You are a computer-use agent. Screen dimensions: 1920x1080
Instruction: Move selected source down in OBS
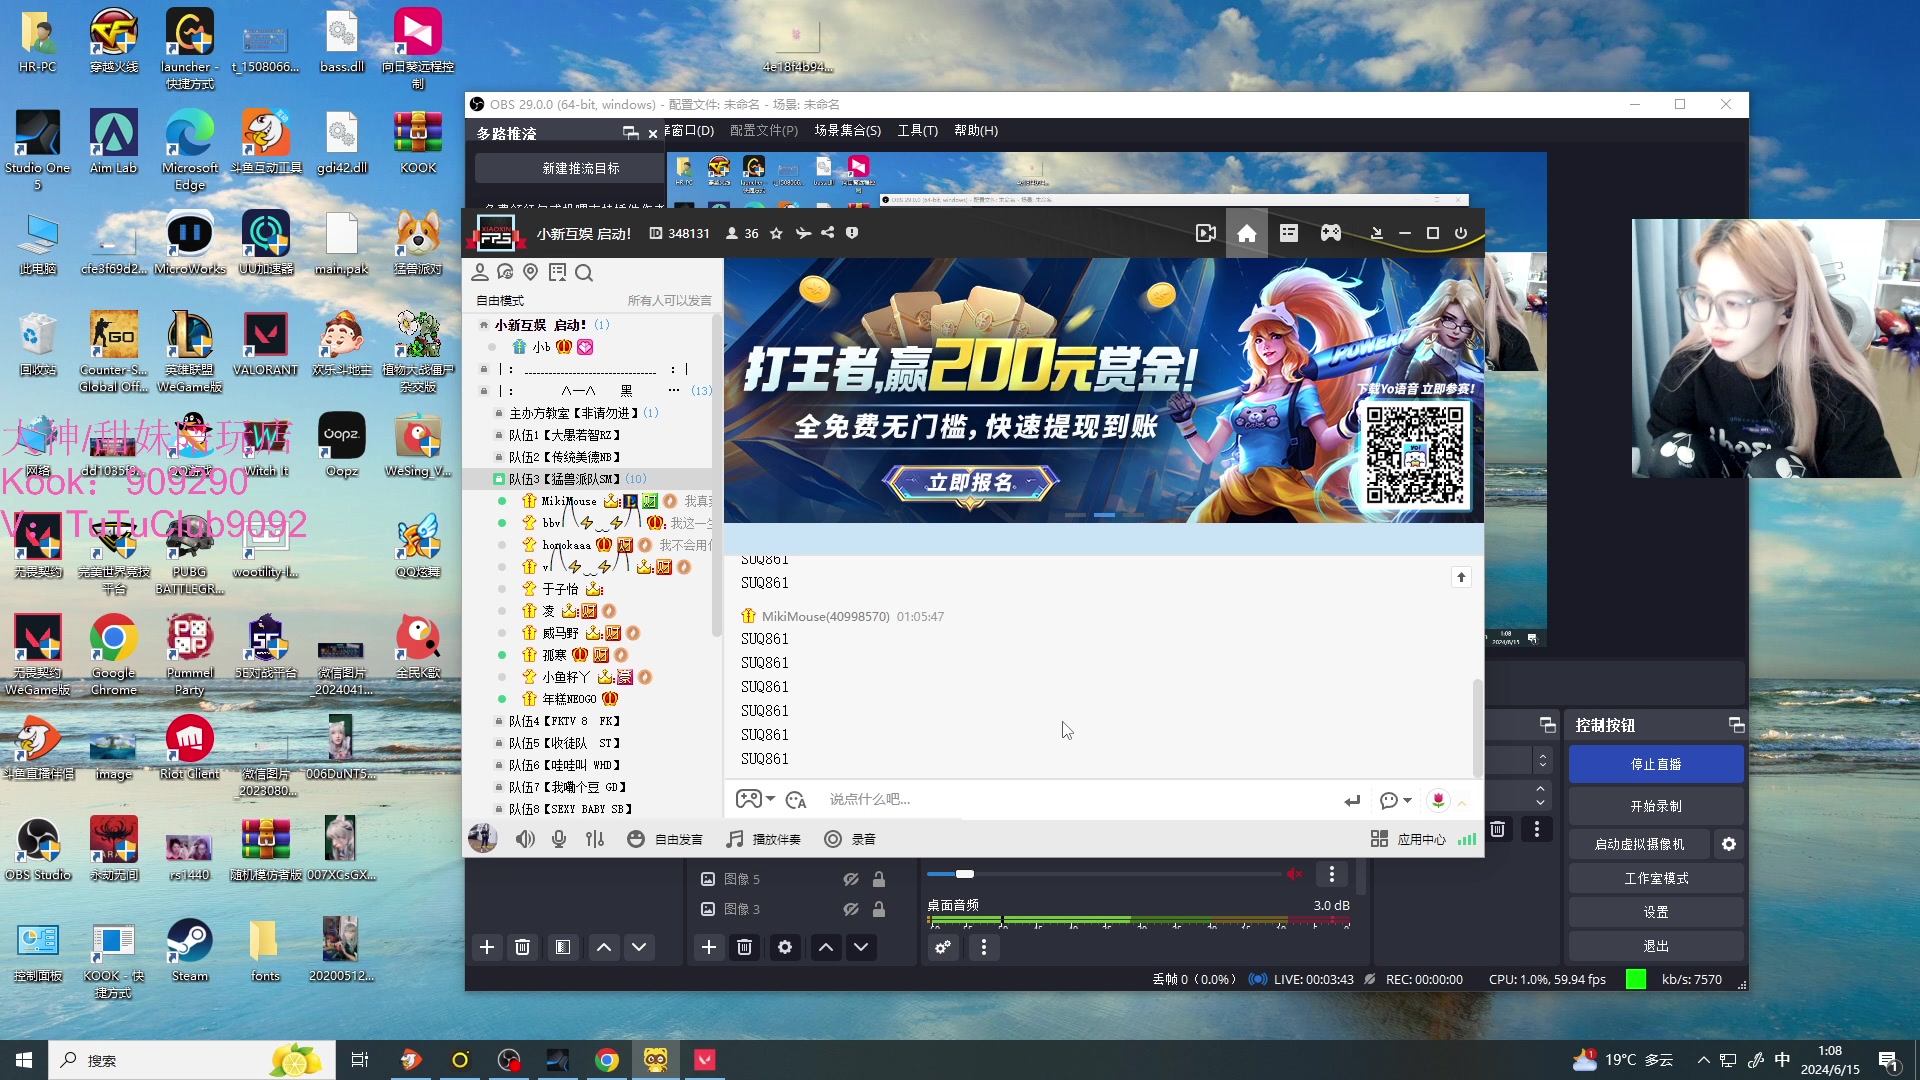861,947
